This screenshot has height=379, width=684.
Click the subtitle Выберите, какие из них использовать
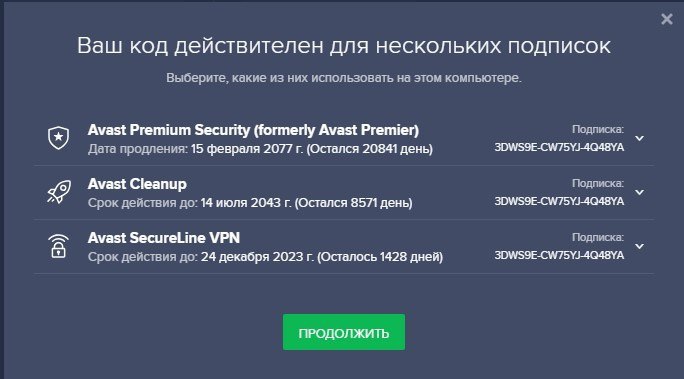tap(344, 78)
